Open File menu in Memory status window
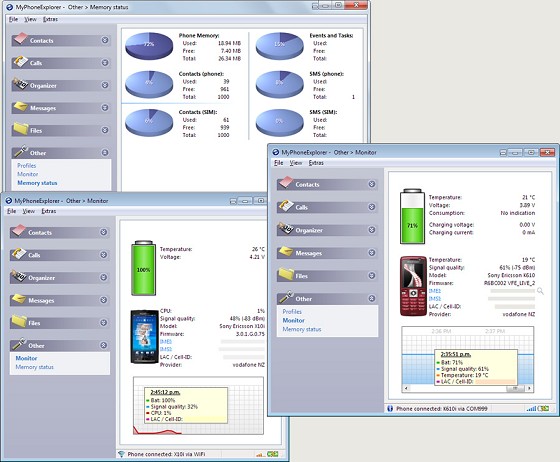560x462 pixels. click(x=14, y=19)
